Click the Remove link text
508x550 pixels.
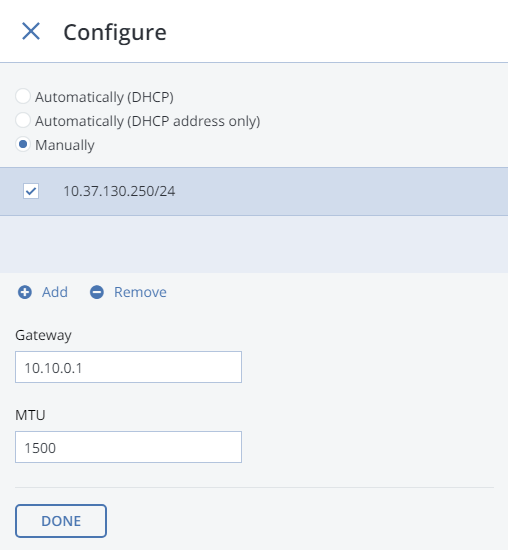140,292
